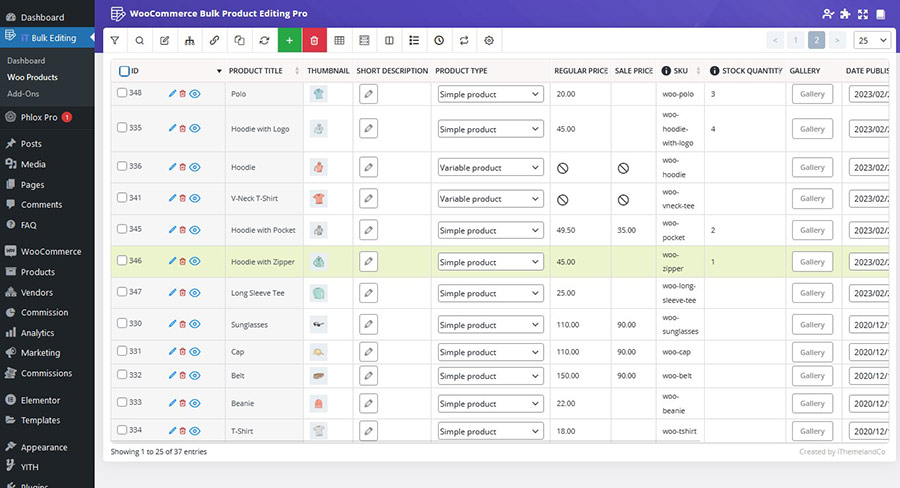
Task: Click the plugin puzzle icon in header
Action: point(845,14)
